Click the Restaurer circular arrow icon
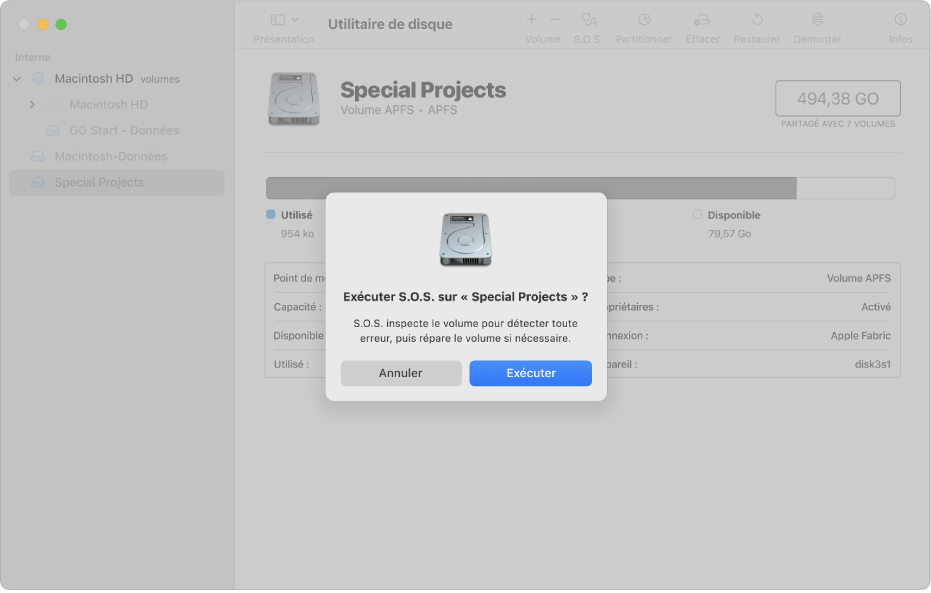Image resolution: width=931 pixels, height=593 pixels. [757, 20]
